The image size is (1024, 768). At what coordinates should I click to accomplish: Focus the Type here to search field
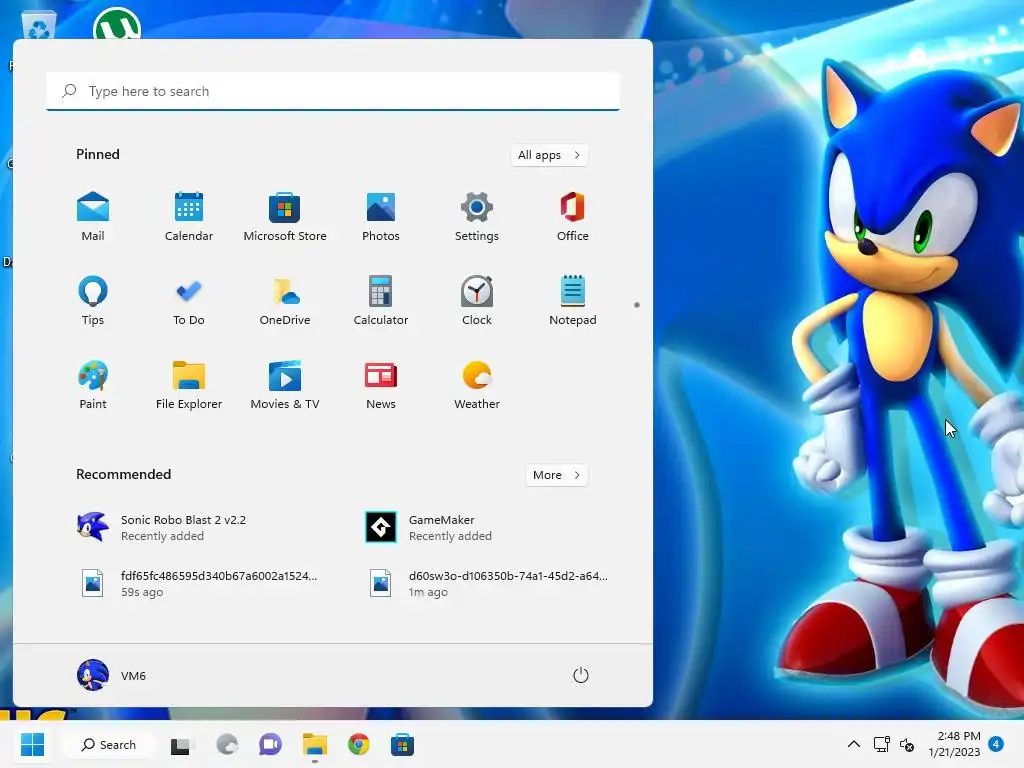333,91
